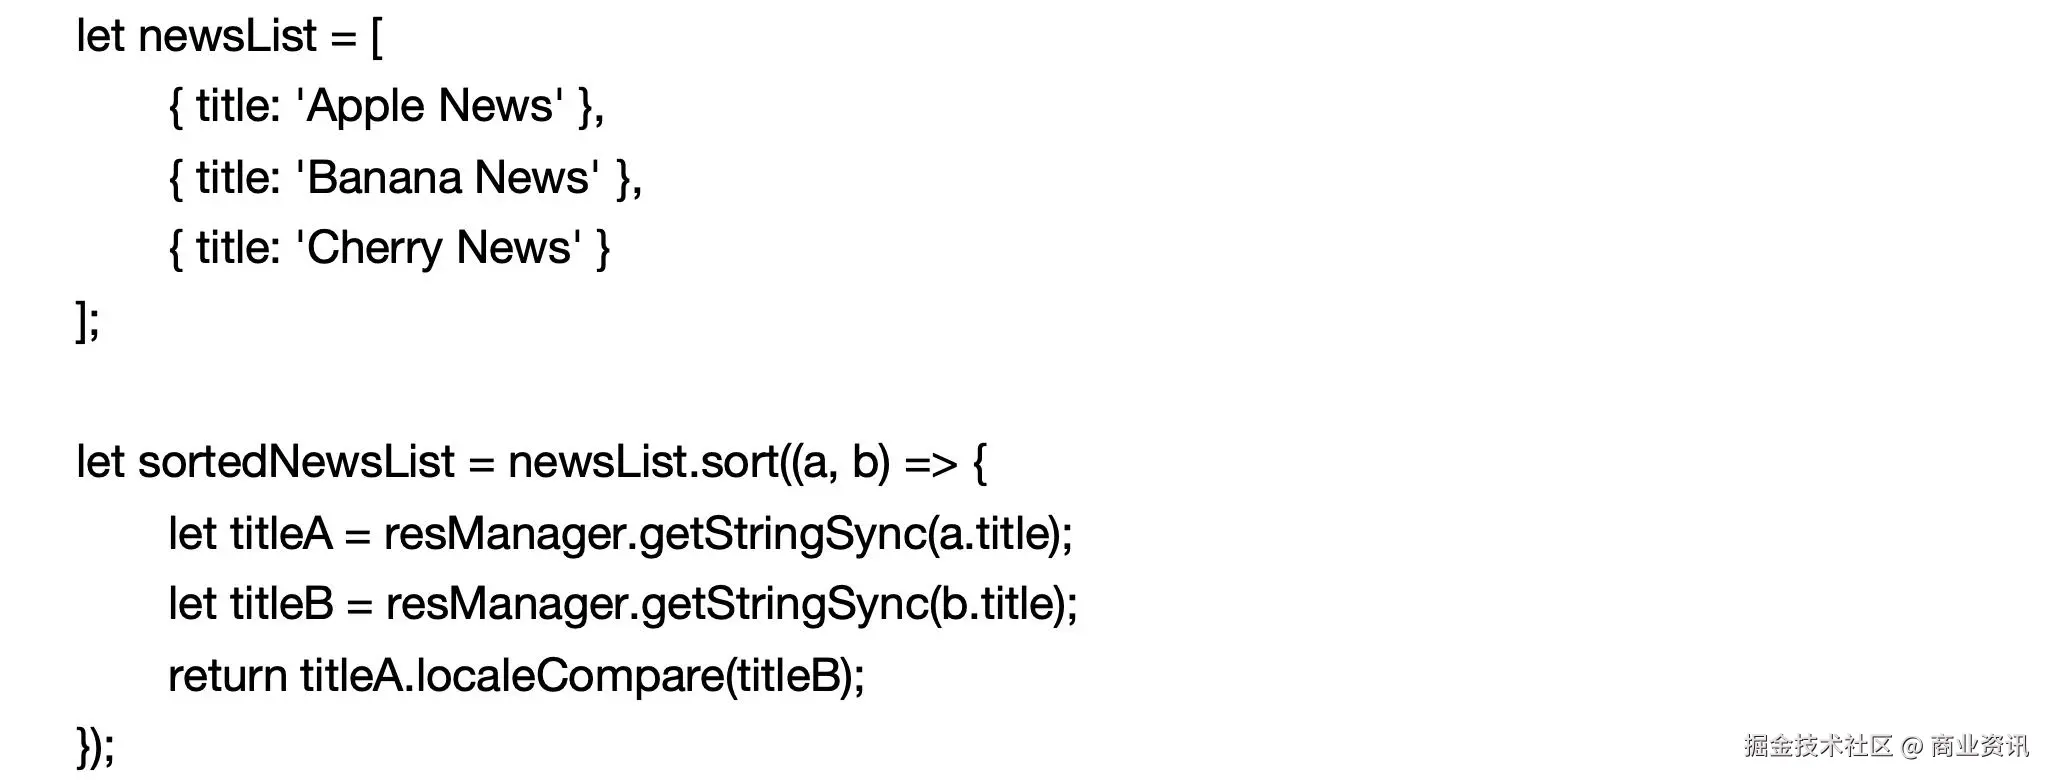
Task: Click the 'Banana News' string
Action: tap(448, 178)
